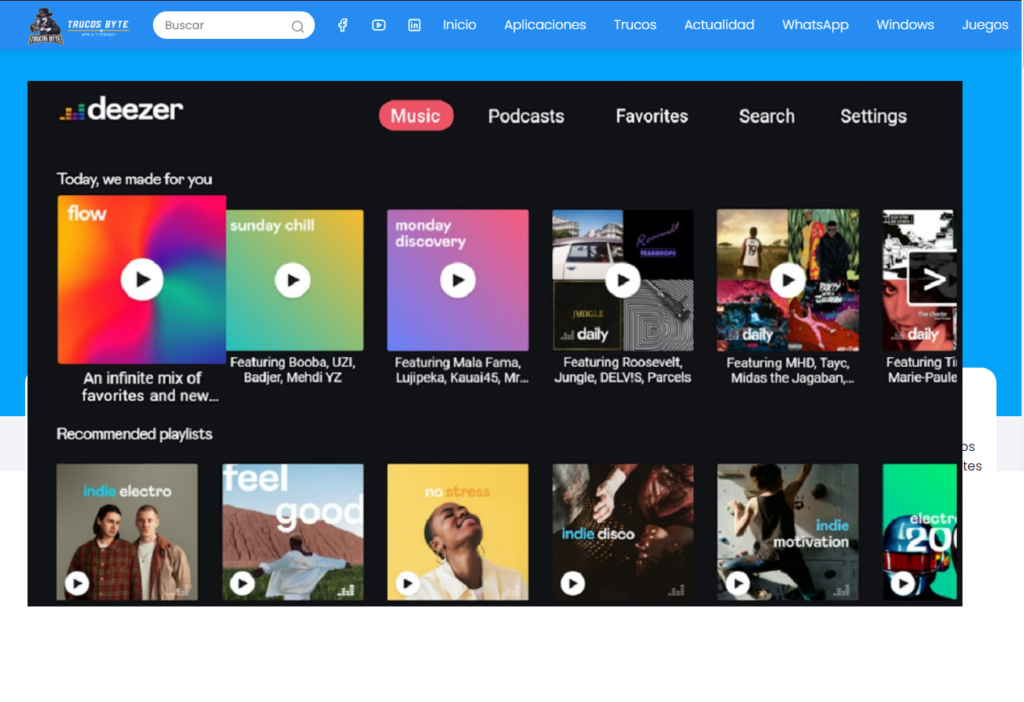
Task: Click 'Featuring Mala Fama, Lujipeka' caption
Action: tap(461, 370)
